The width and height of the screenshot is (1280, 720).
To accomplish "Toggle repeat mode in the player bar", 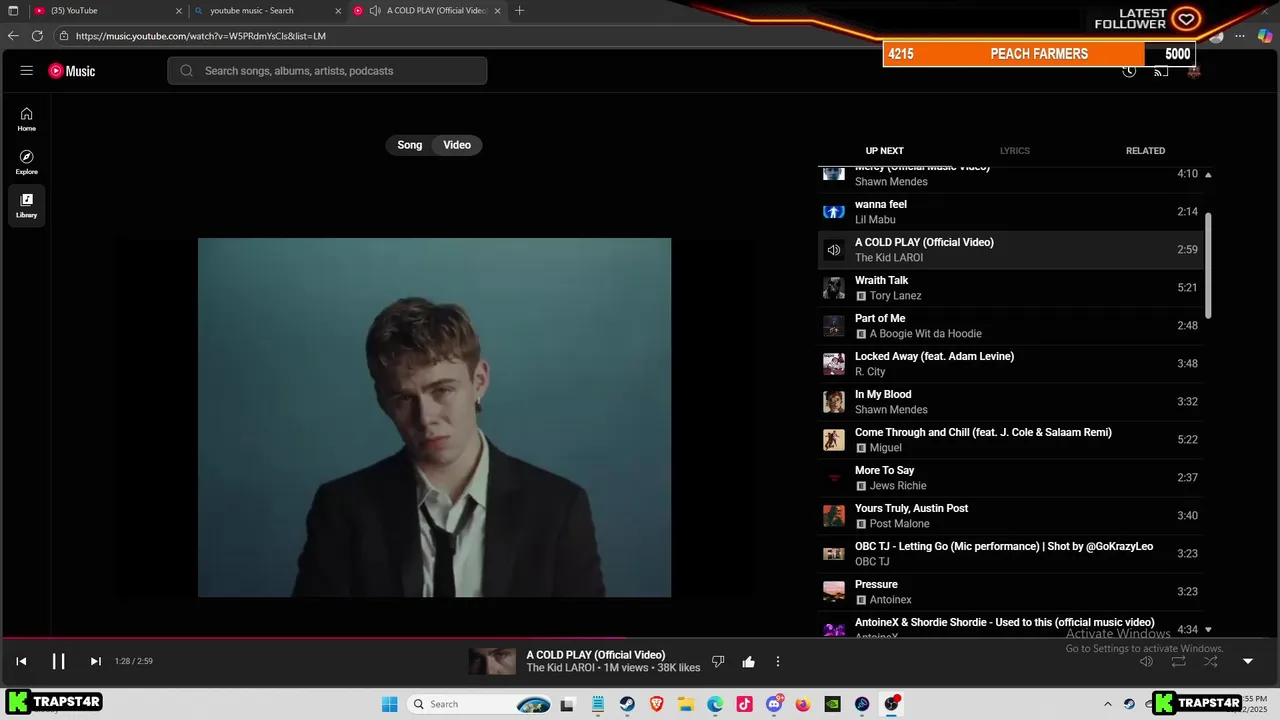I will click(1178, 661).
